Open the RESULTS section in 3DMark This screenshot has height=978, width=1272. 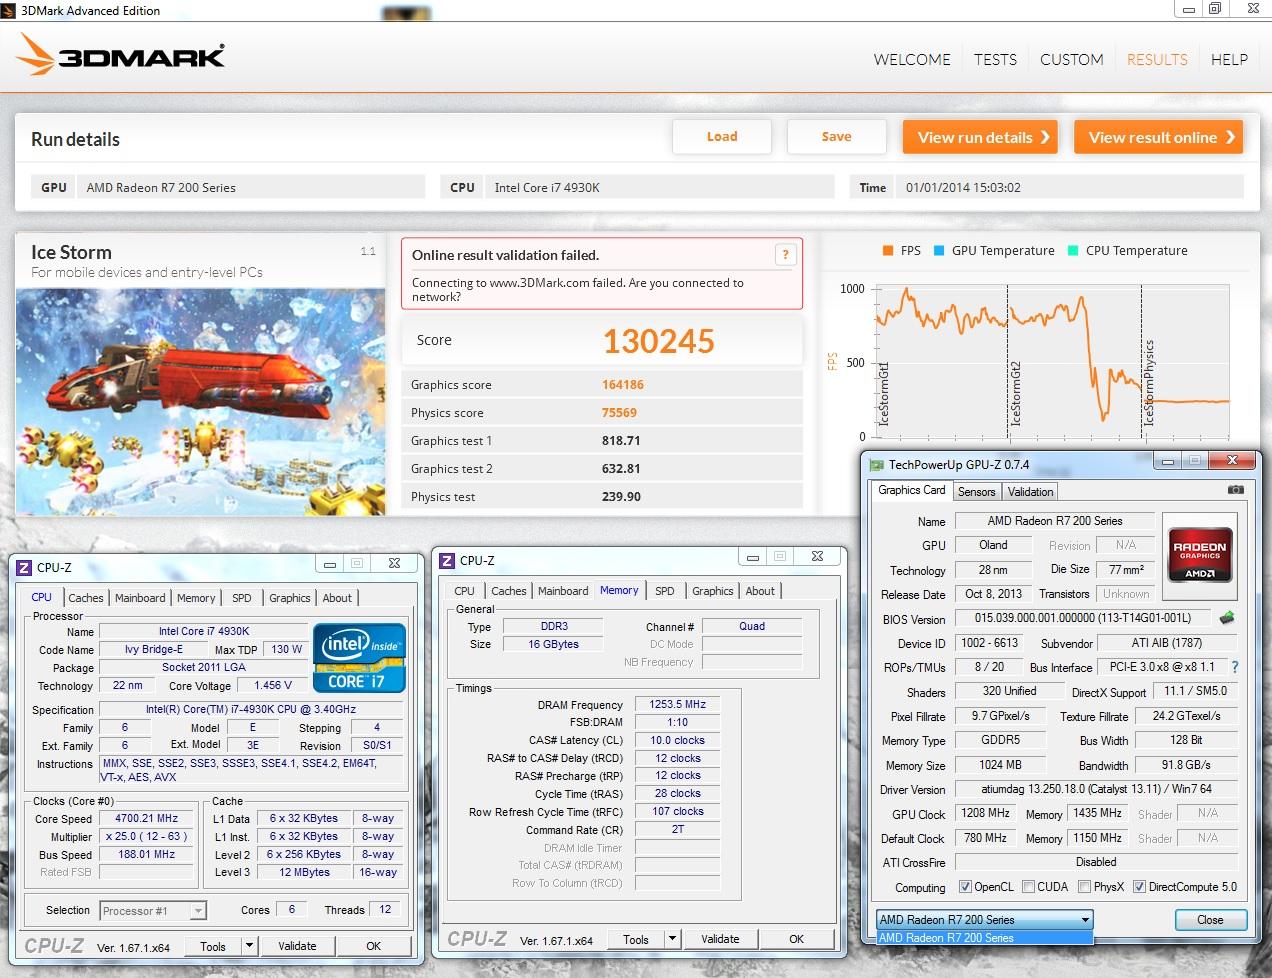pos(1157,60)
